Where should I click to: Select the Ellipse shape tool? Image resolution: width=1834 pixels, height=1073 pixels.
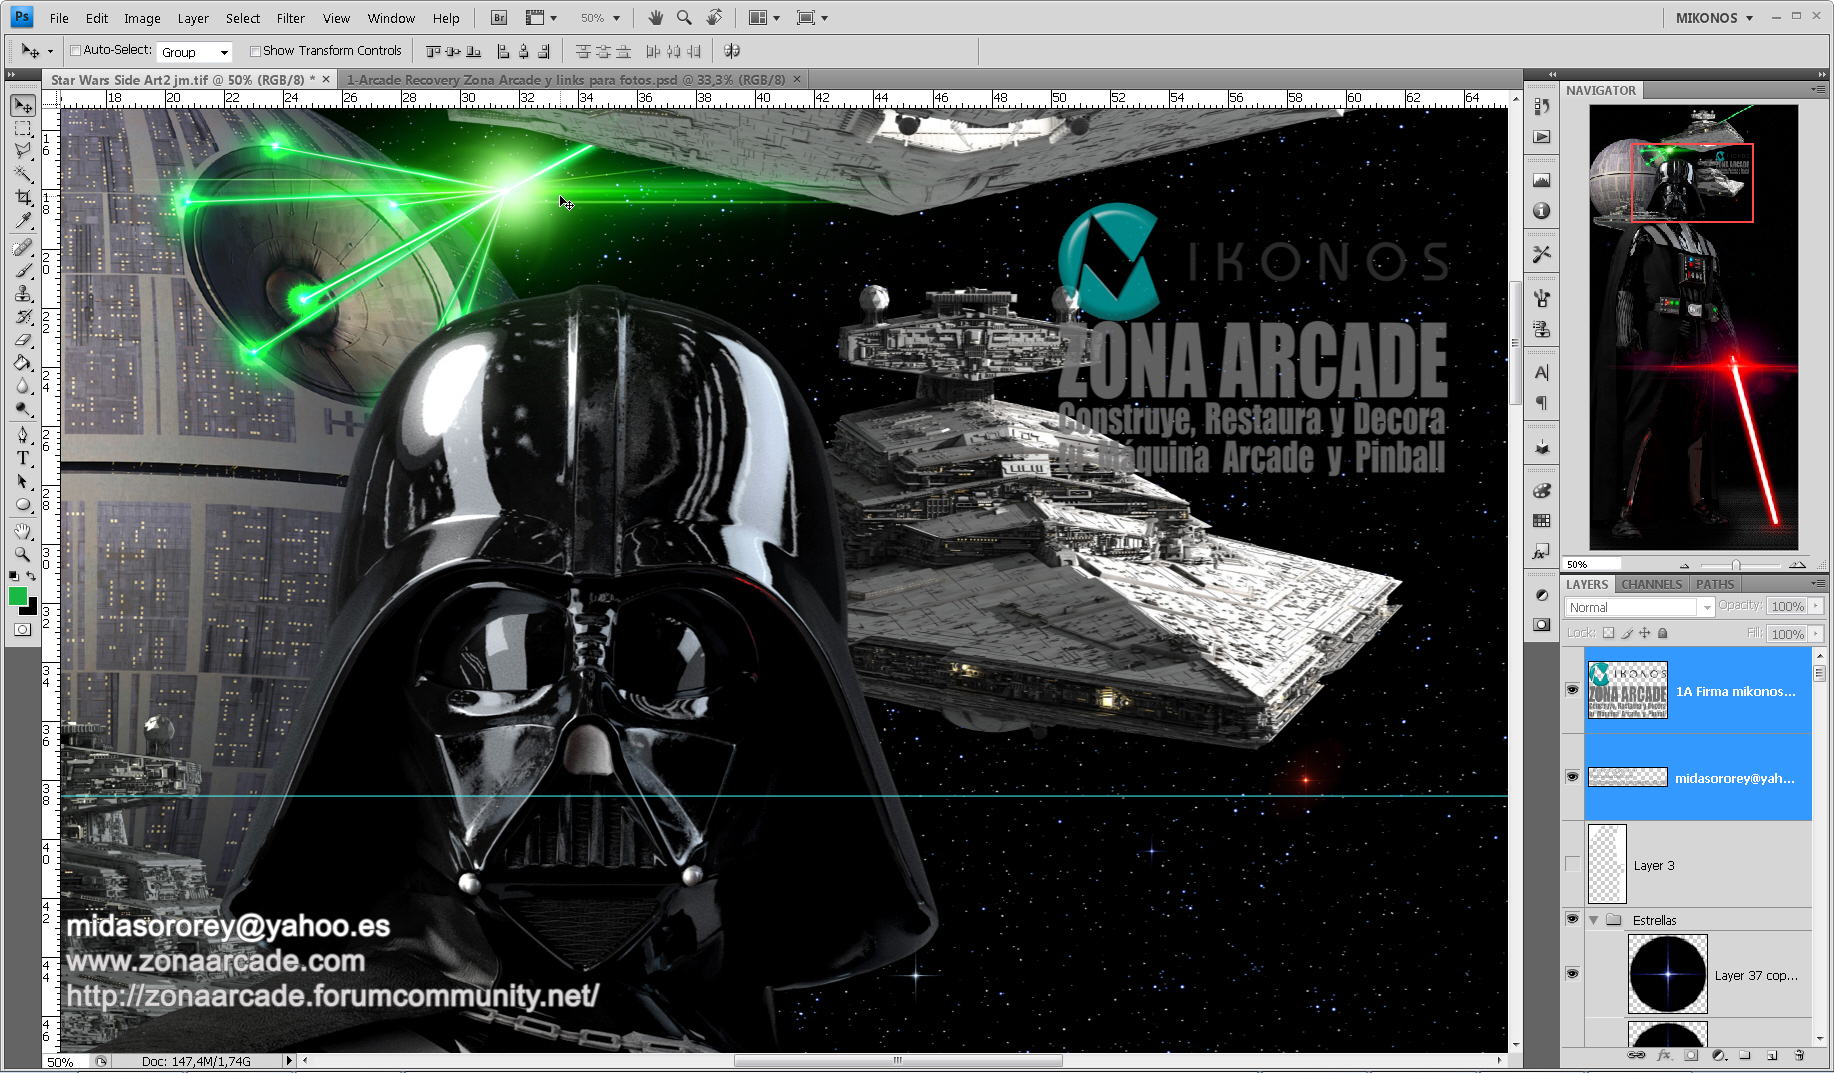[x=22, y=504]
